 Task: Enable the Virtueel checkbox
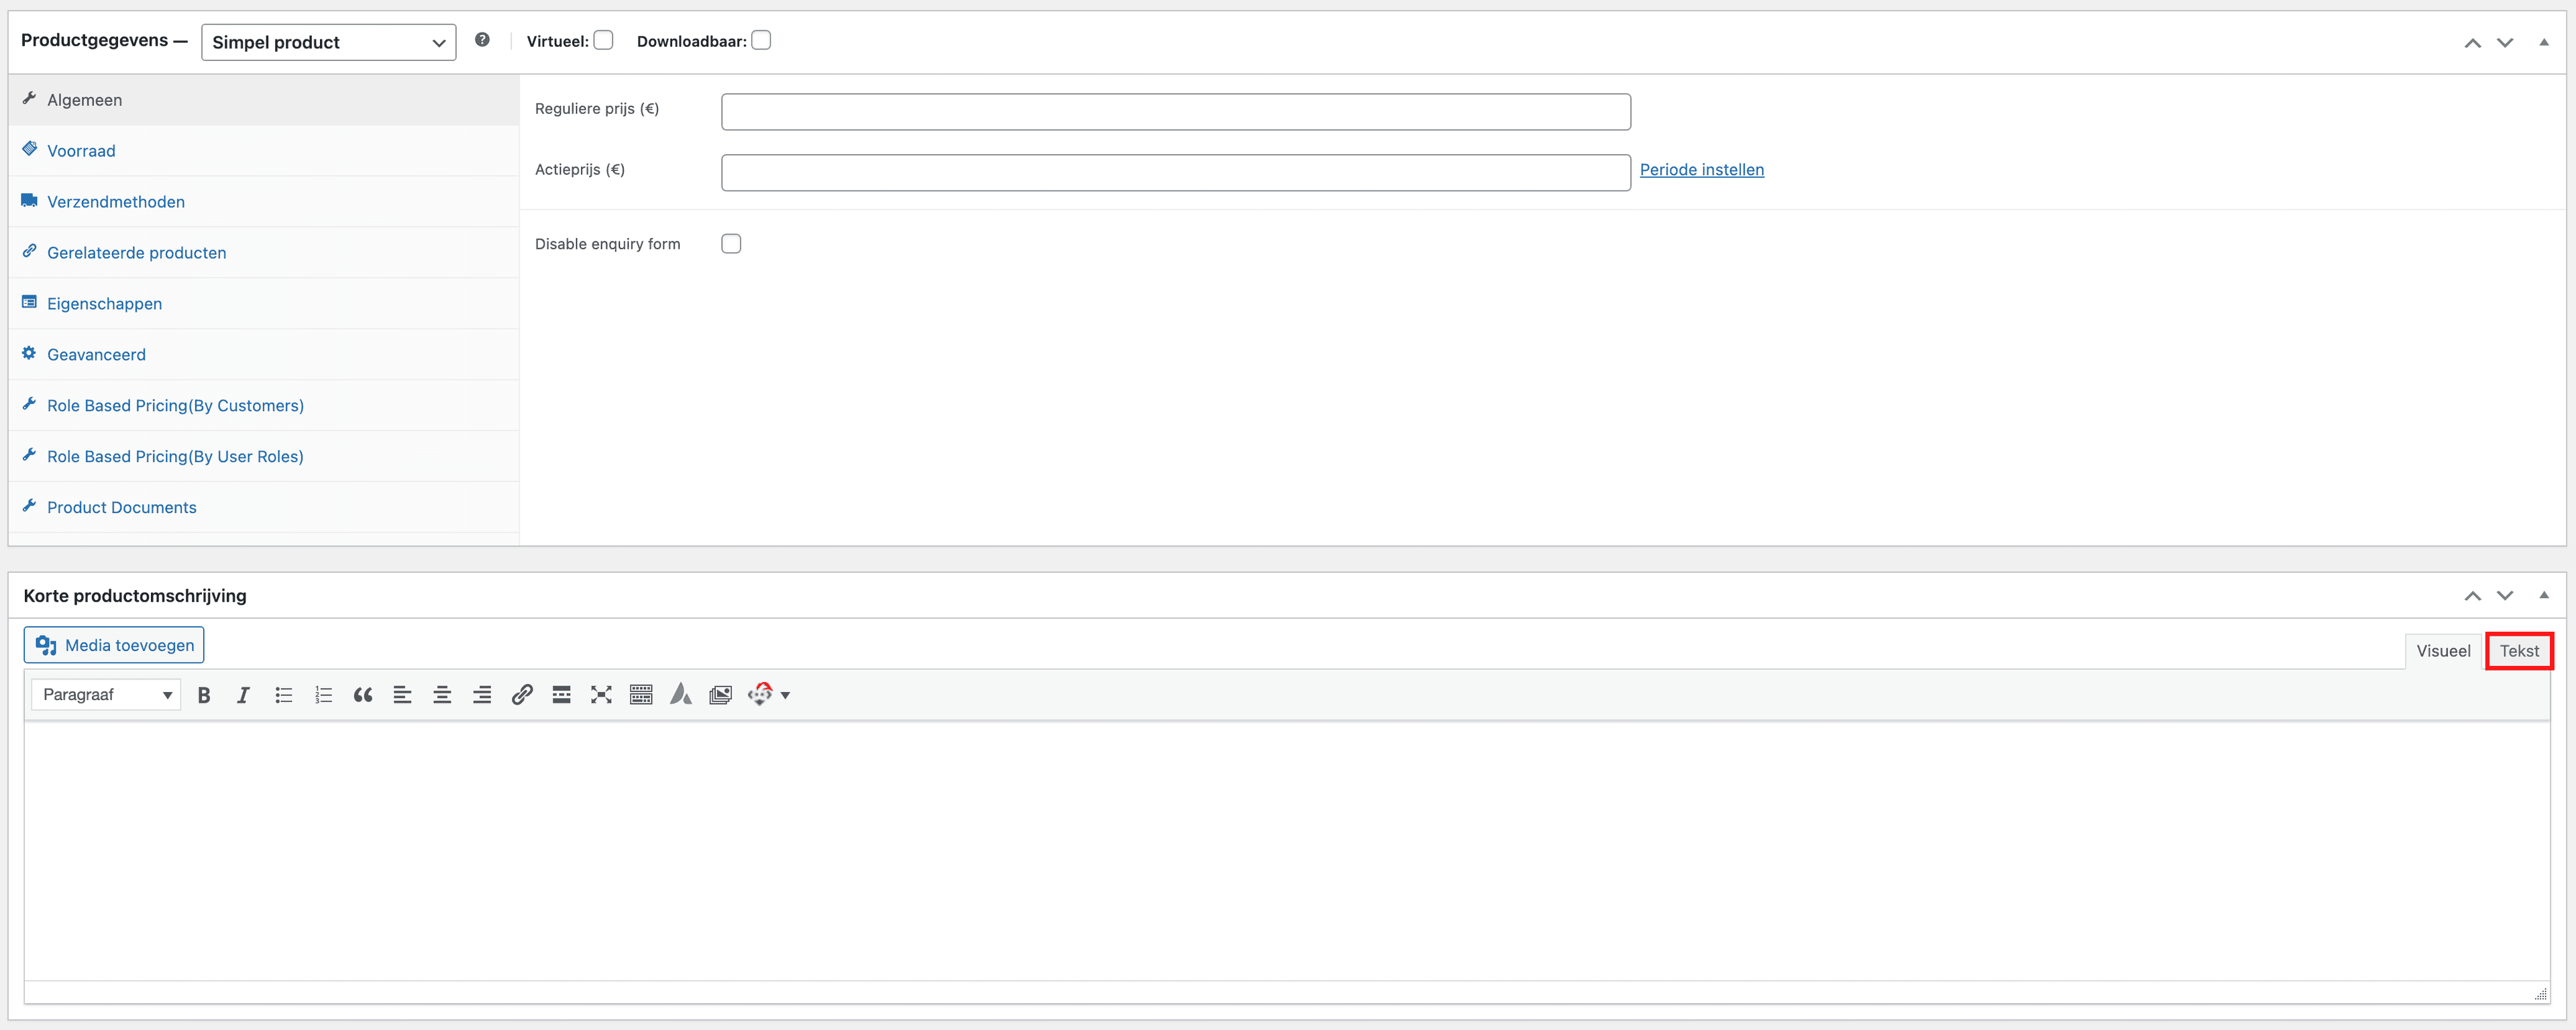603,40
